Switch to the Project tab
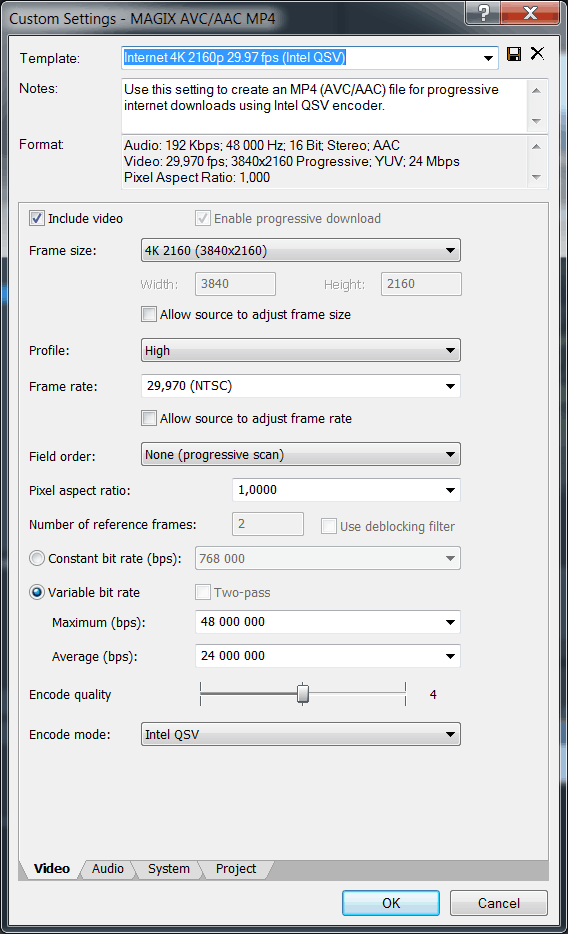The width and height of the screenshot is (568, 934). click(x=236, y=869)
